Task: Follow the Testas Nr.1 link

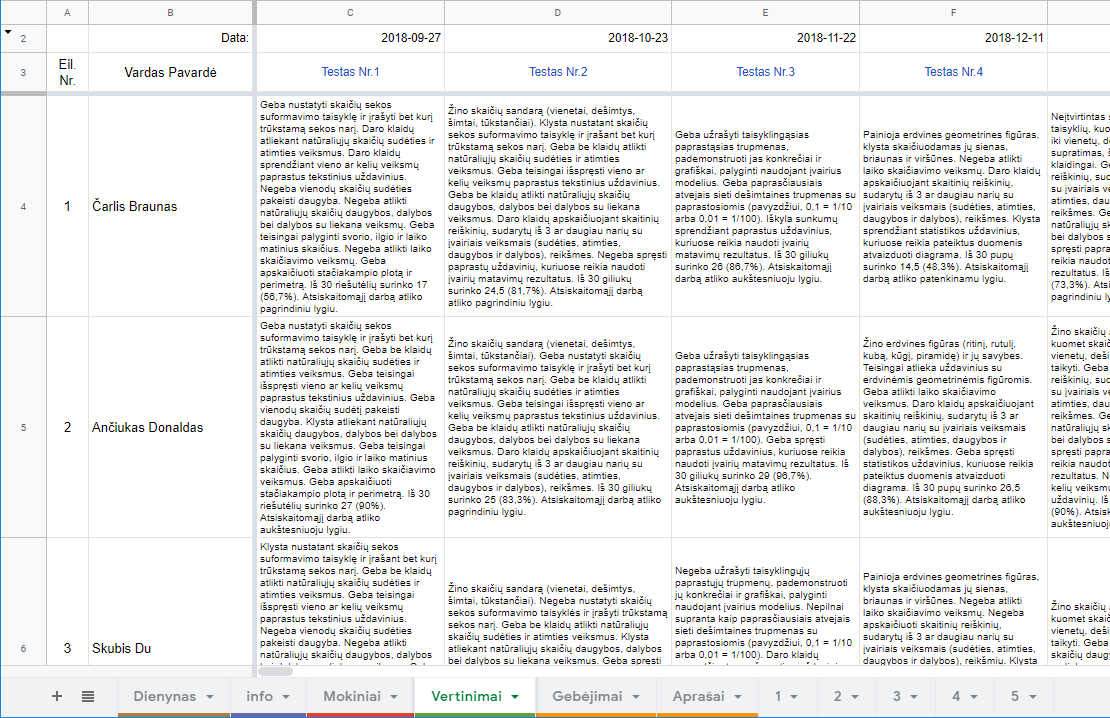Action: pyautogui.click(x=350, y=72)
